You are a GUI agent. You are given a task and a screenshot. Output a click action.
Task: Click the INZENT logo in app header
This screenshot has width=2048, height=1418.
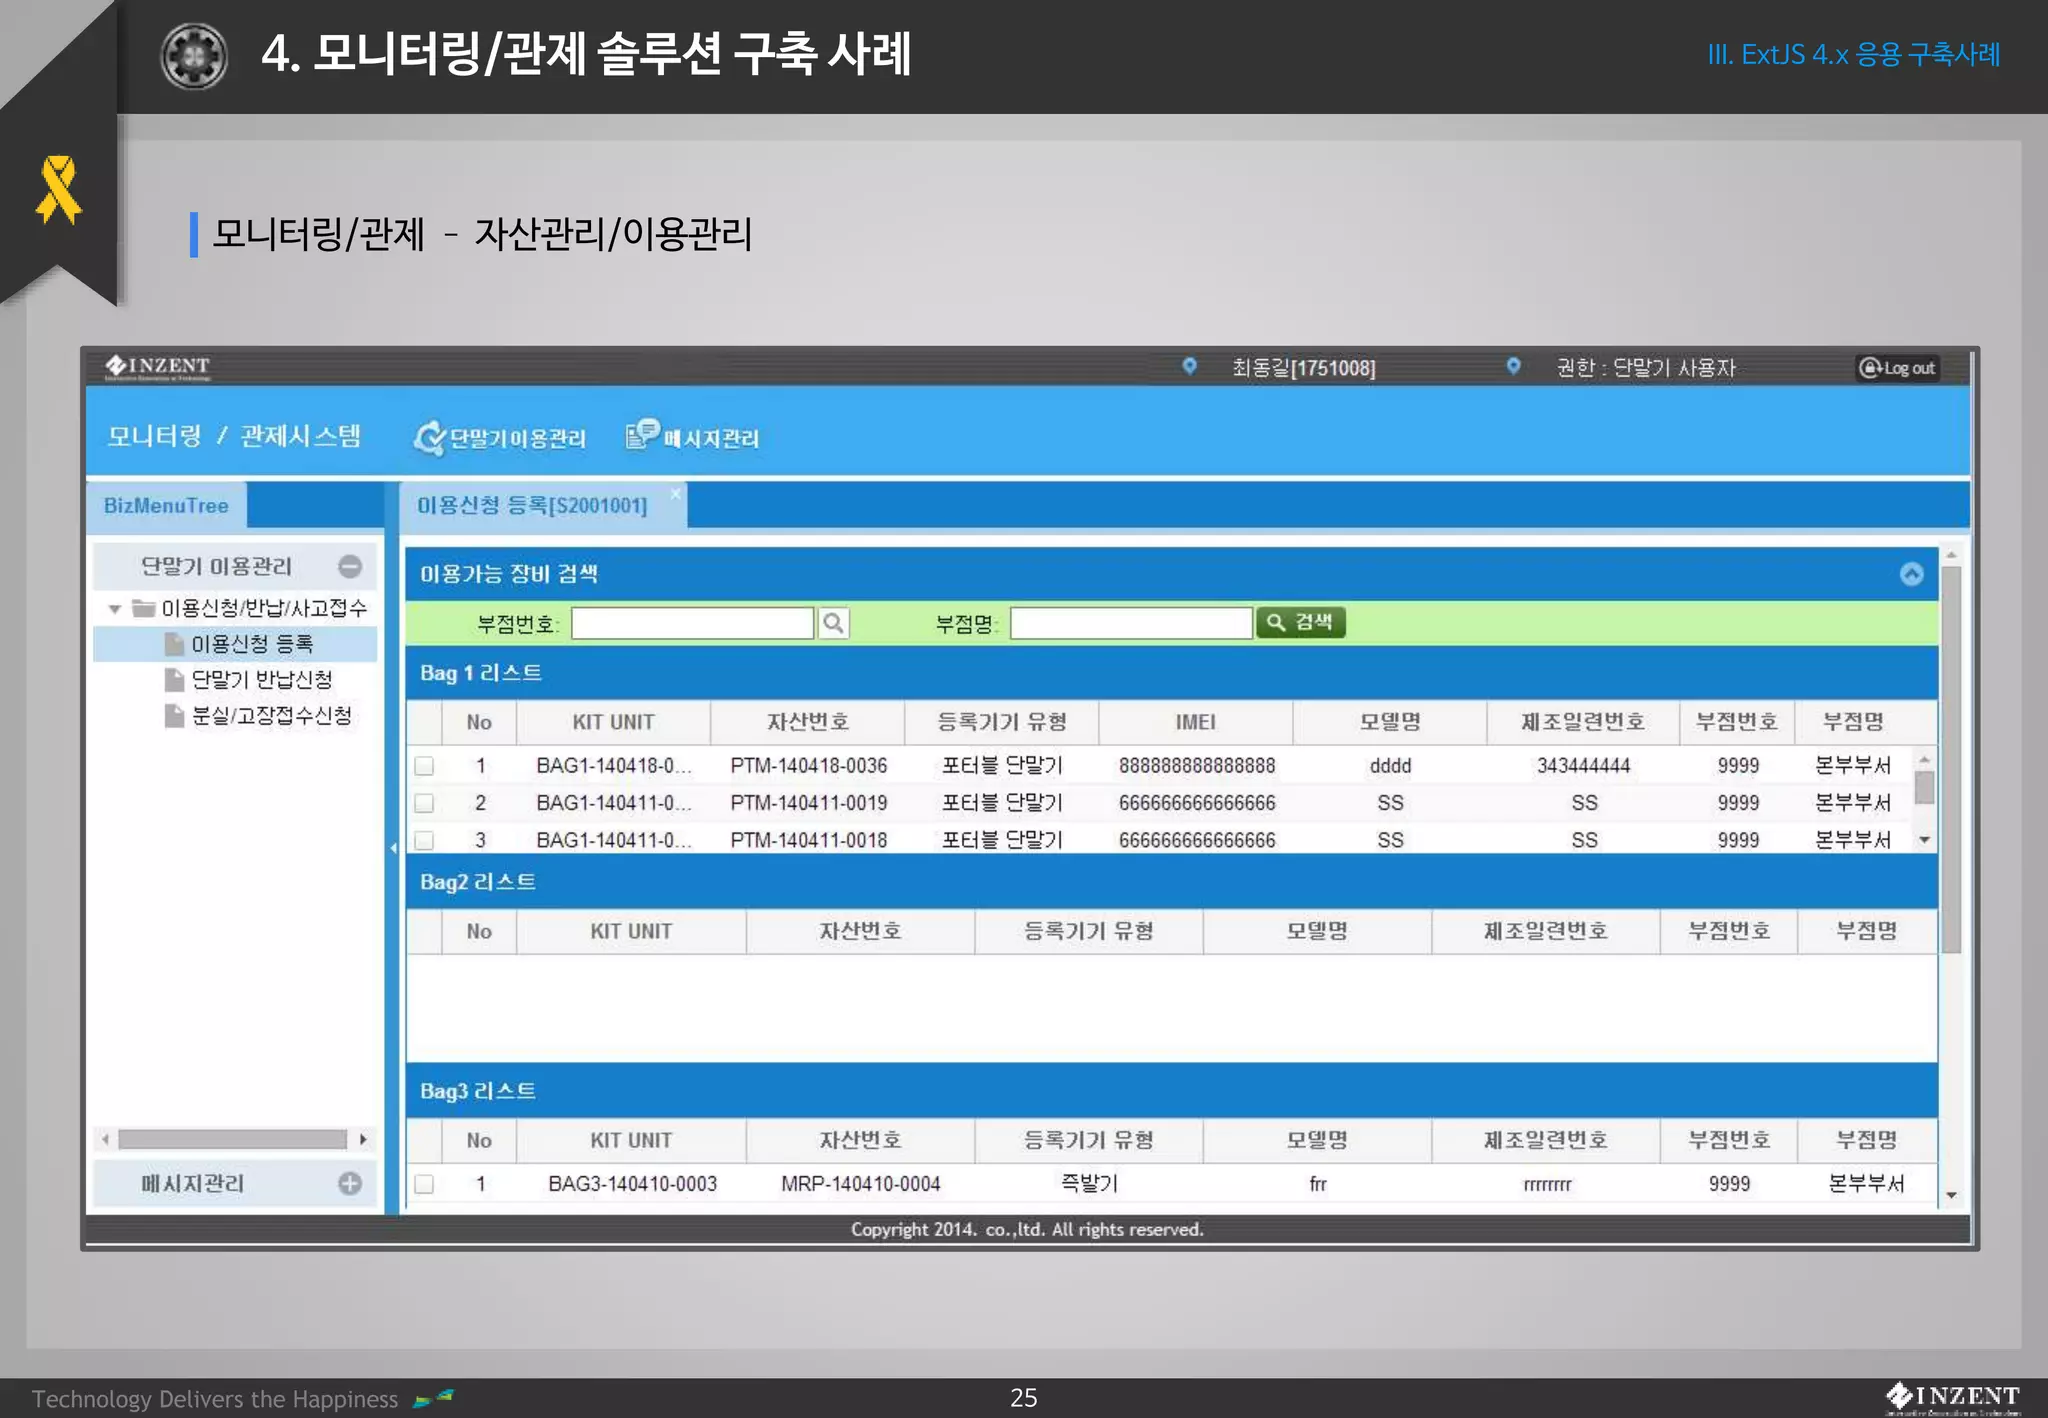click(x=158, y=368)
